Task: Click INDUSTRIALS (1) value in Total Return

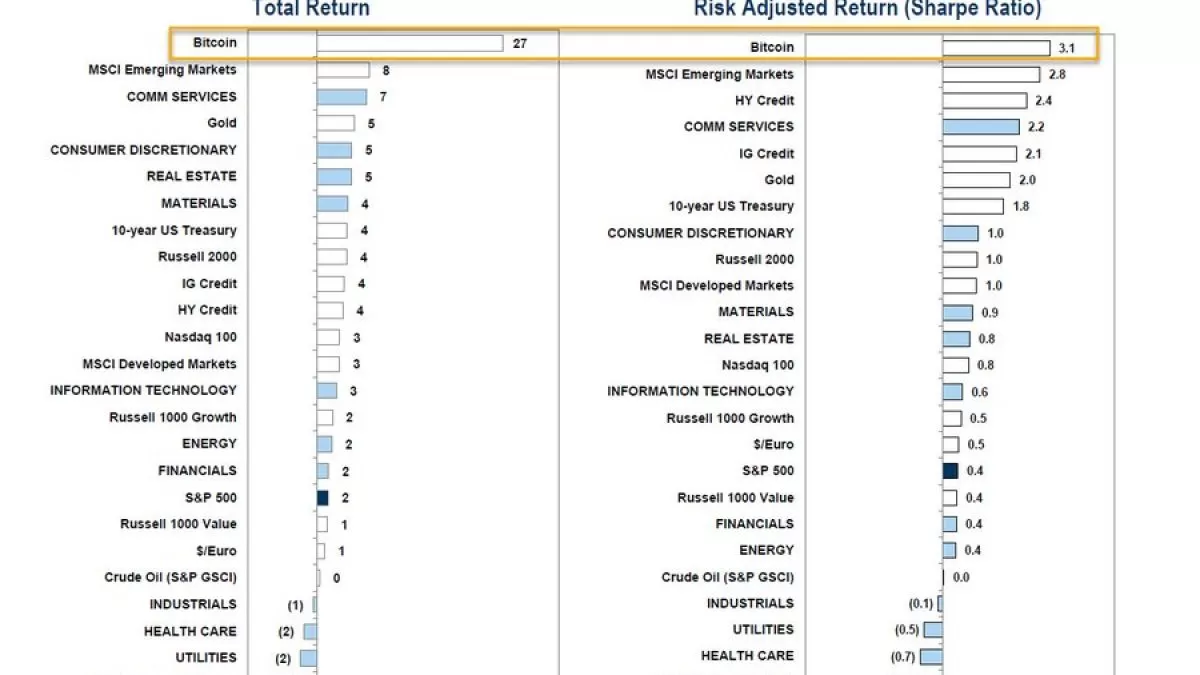Action: [x=295, y=605]
